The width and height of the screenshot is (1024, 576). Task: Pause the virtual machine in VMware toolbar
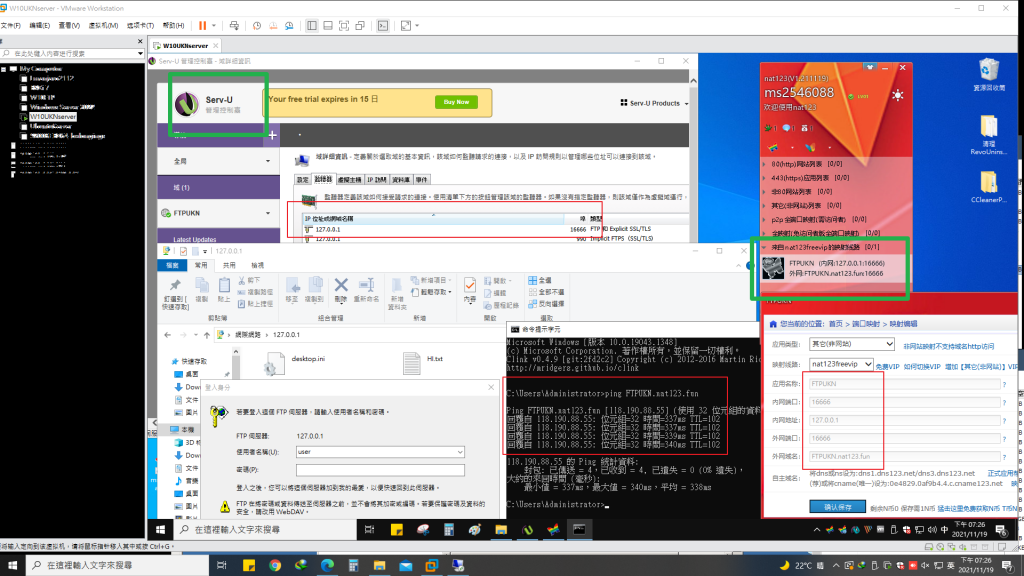click(x=202, y=25)
